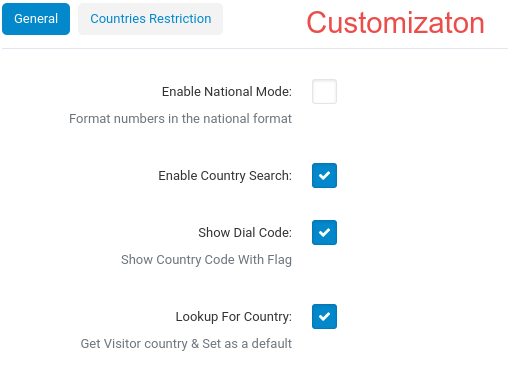Click the horizontal divider below the tabs

point(255,49)
